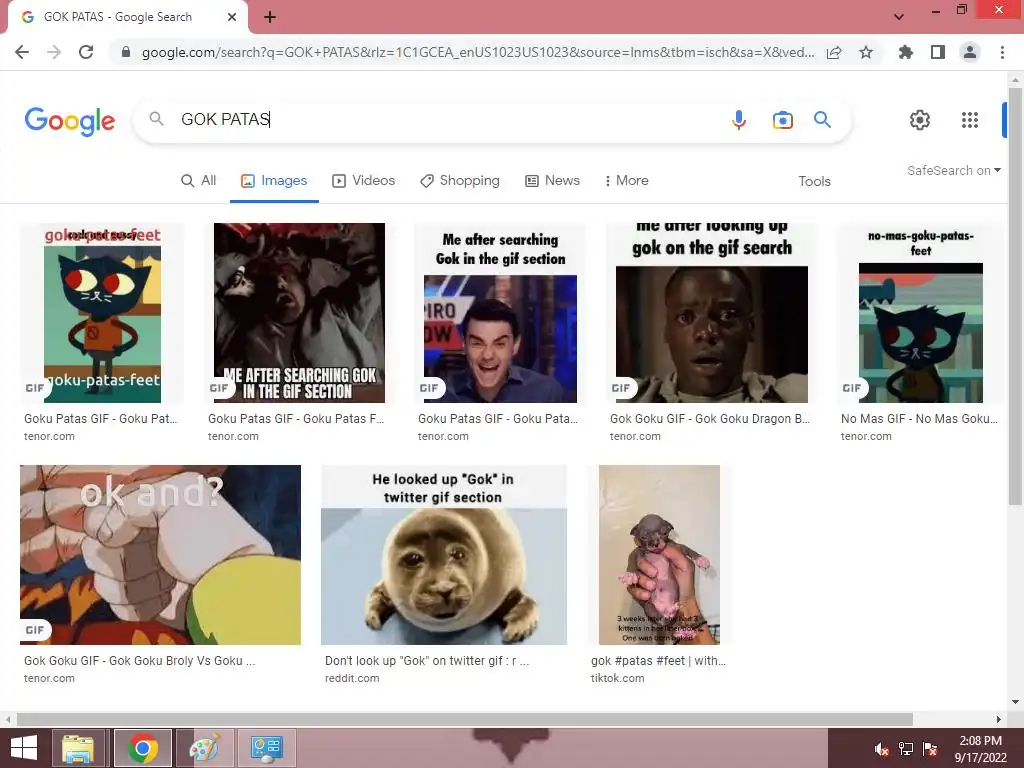1024x768 pixels.
Task: Open the 'ok and?' fist GIF thumbnail
Action: click(161, 555)
